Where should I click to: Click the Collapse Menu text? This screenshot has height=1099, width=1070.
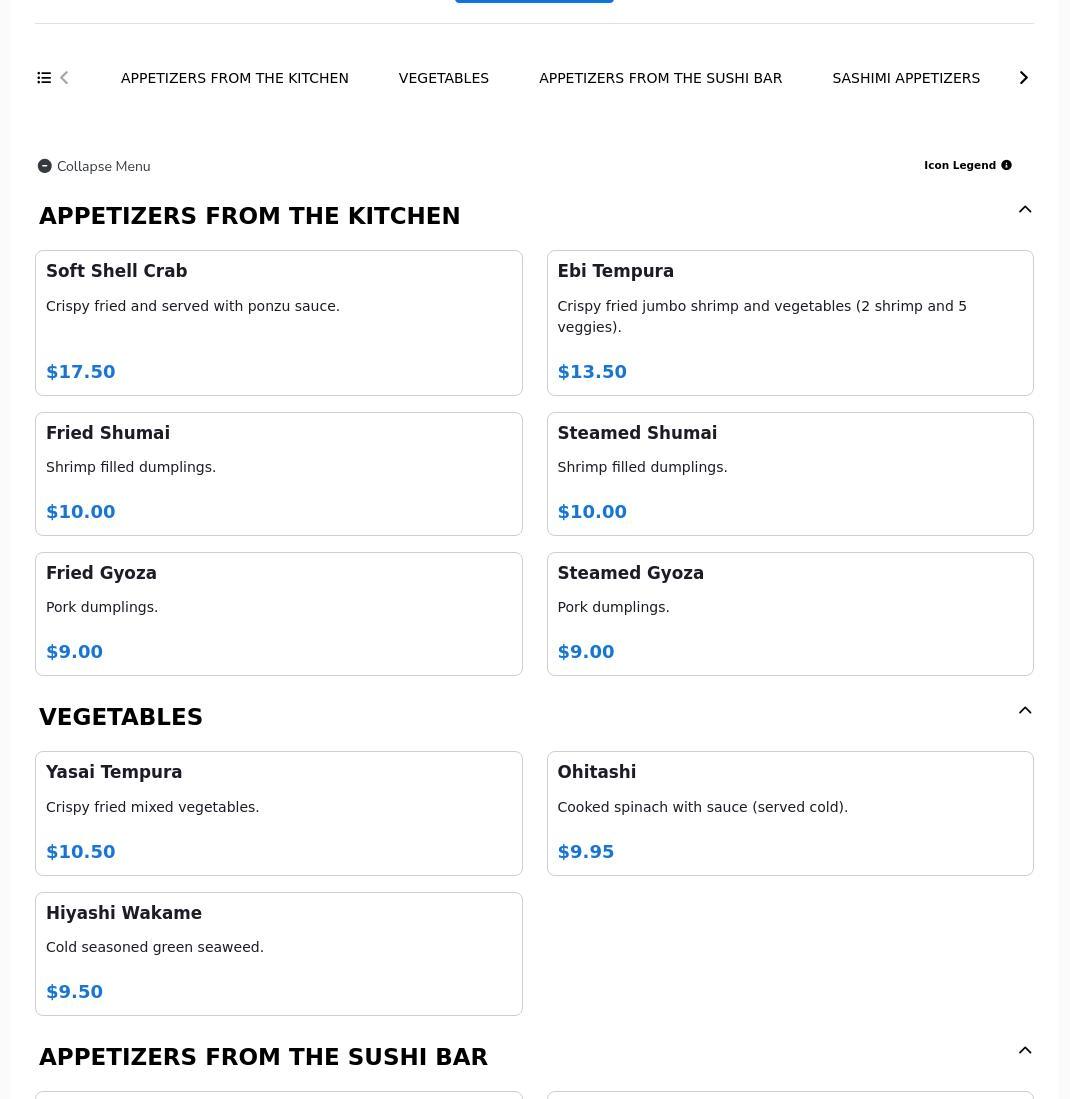[x=103, y=167]
